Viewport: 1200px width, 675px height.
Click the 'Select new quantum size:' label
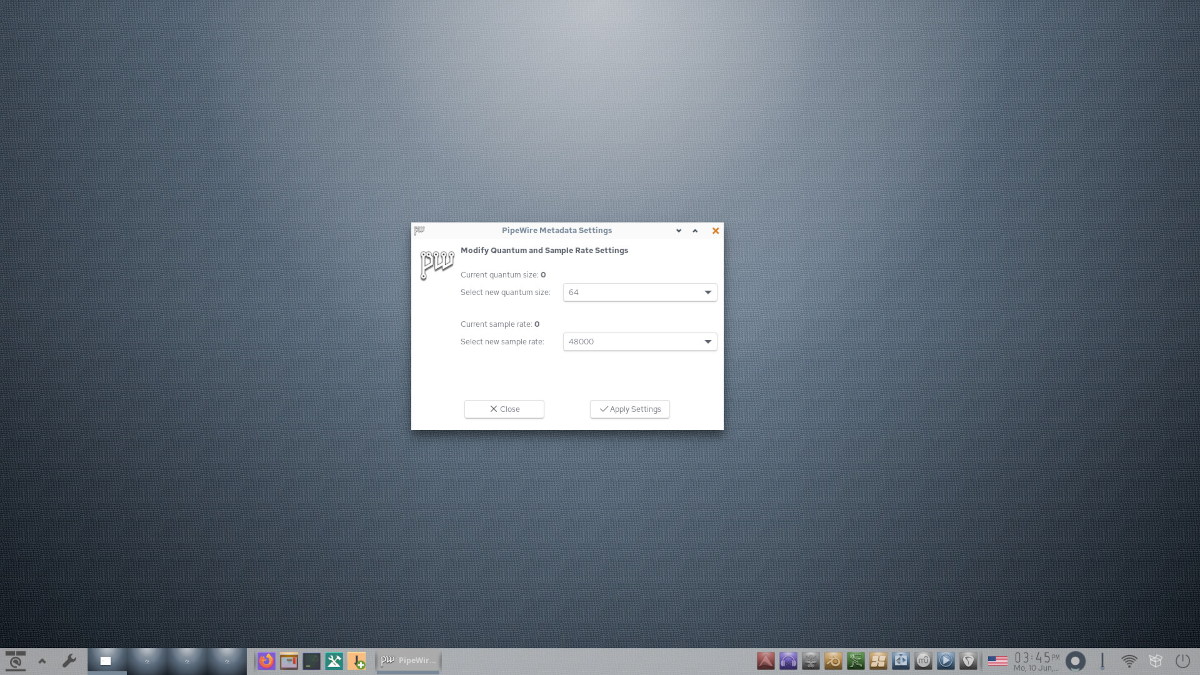click(x=505, y=292)
